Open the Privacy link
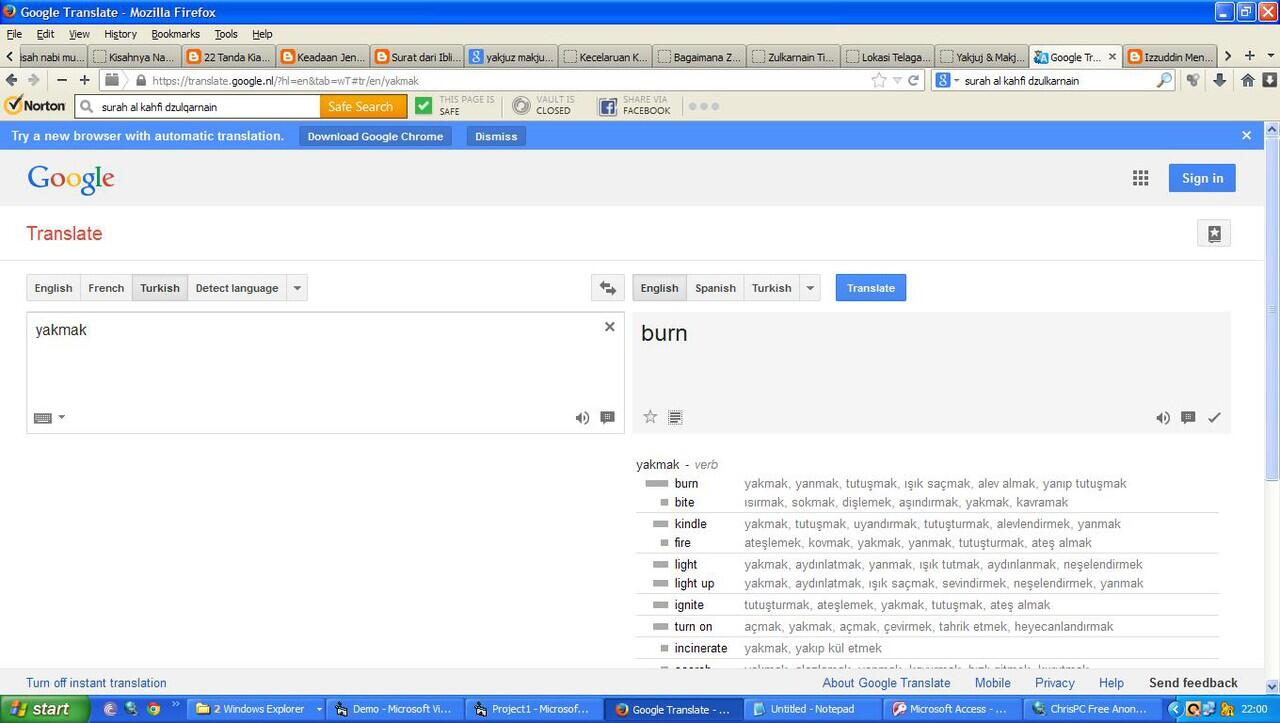The width and height of the screenshot is (1280, 723). (1055, 683)
